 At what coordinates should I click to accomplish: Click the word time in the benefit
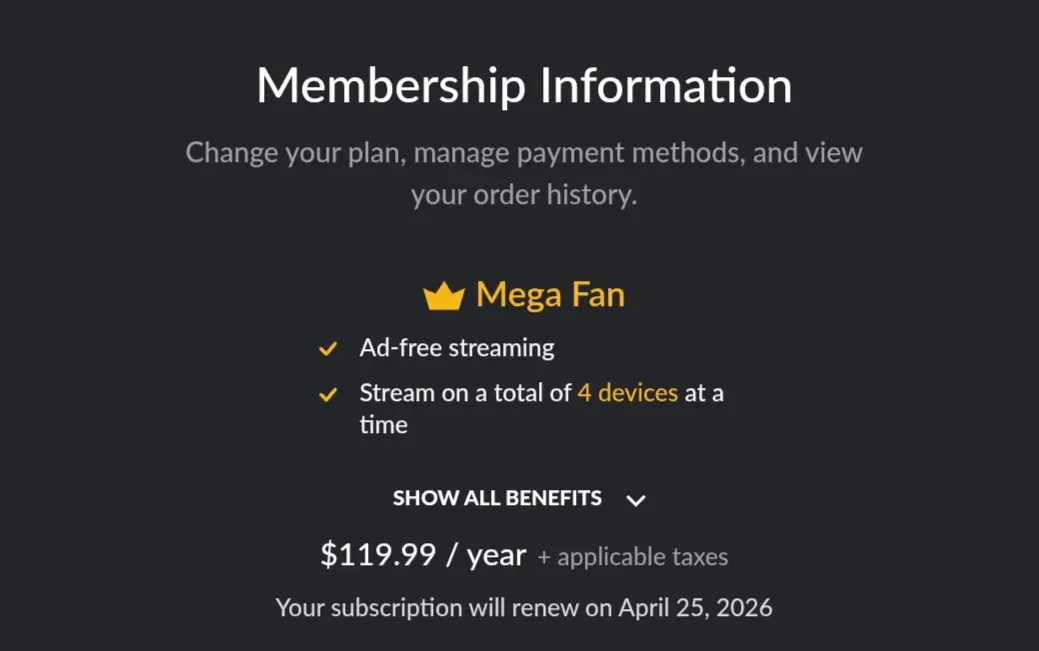point(384,425)
